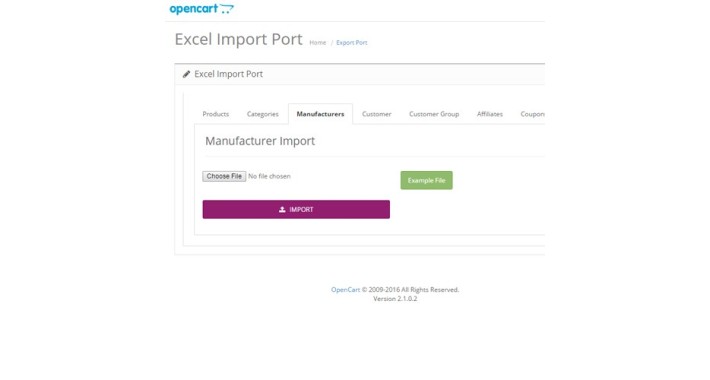The height and width of the screenshot is (380, 710).
Task: Download the green Example File
Action: click(x=426, y=180)
